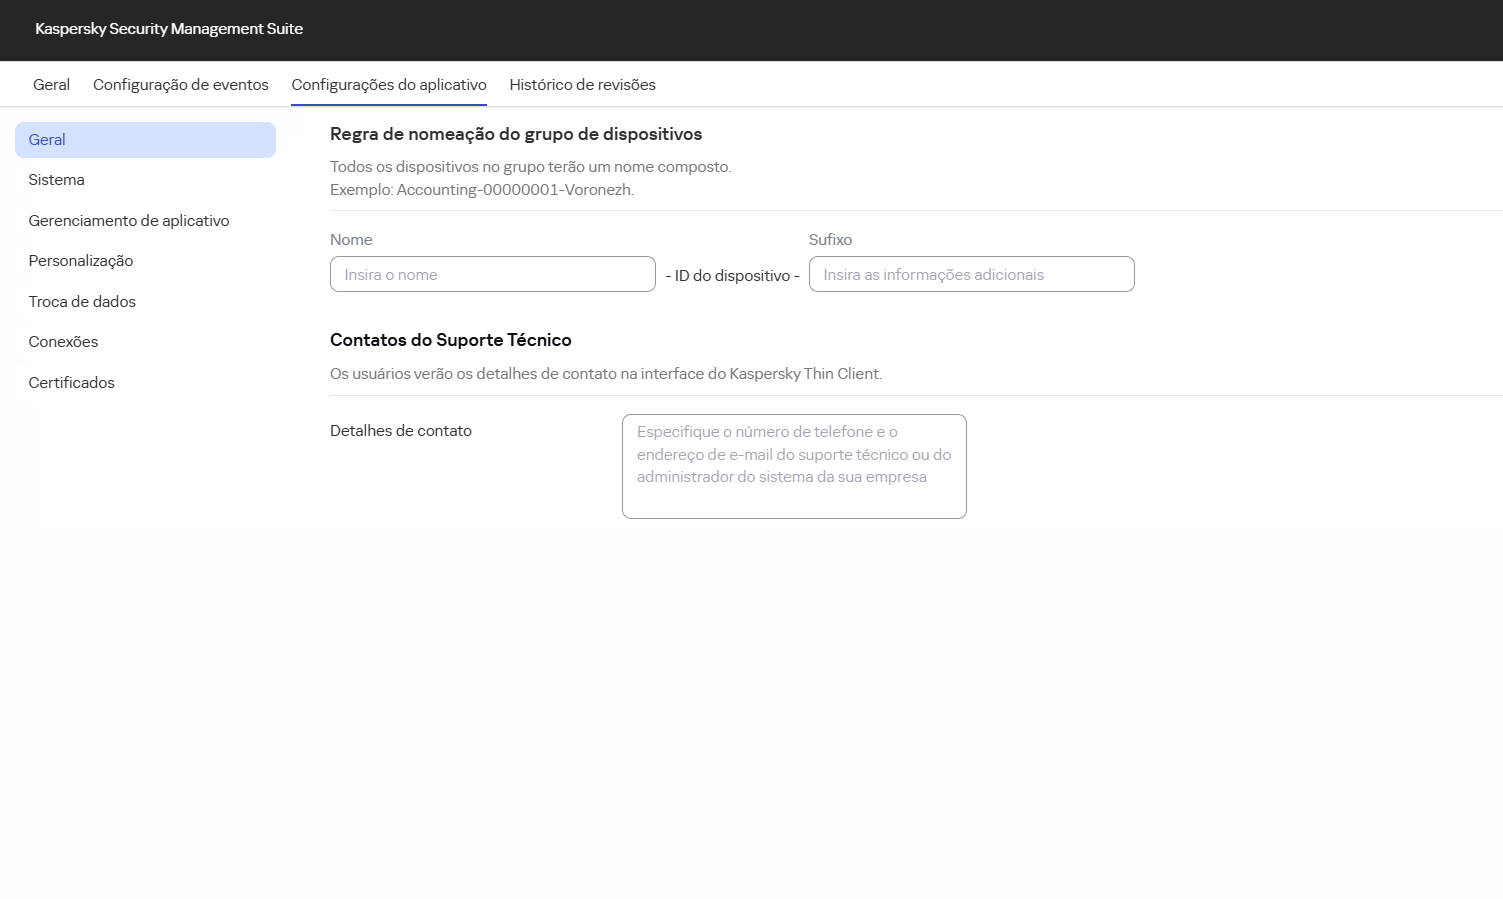The image size is (1503, 899).
Task: Click the Regra de nomeação heading
Action: coord(516,134)
